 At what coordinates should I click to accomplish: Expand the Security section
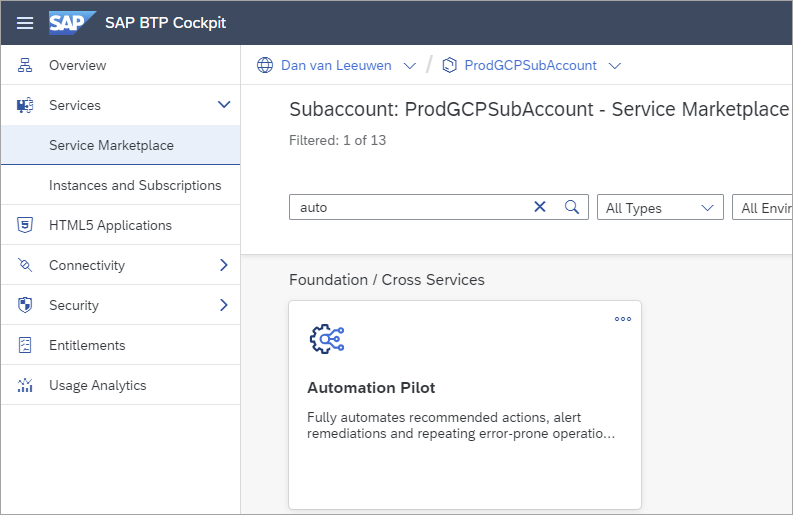click(x=224, y=305)
